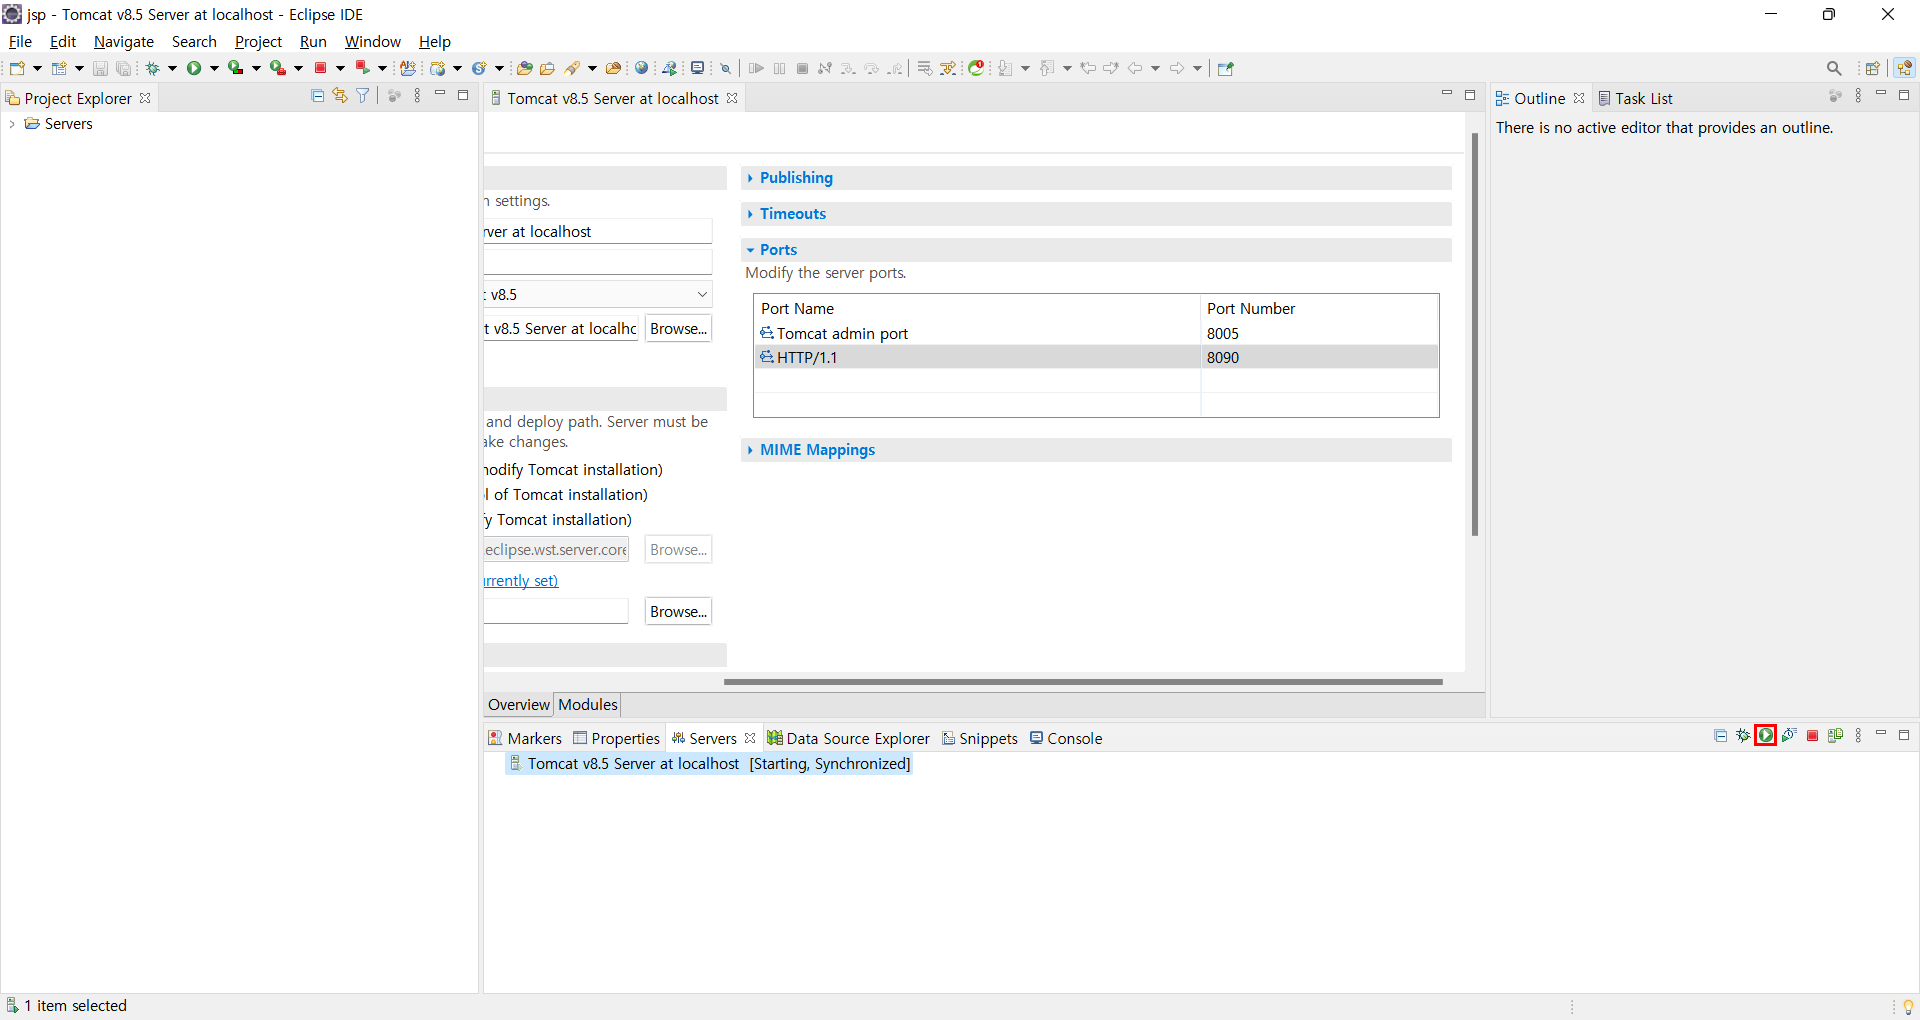Close the Tomcat v8.5 Server editor tab

coord(732,98)
